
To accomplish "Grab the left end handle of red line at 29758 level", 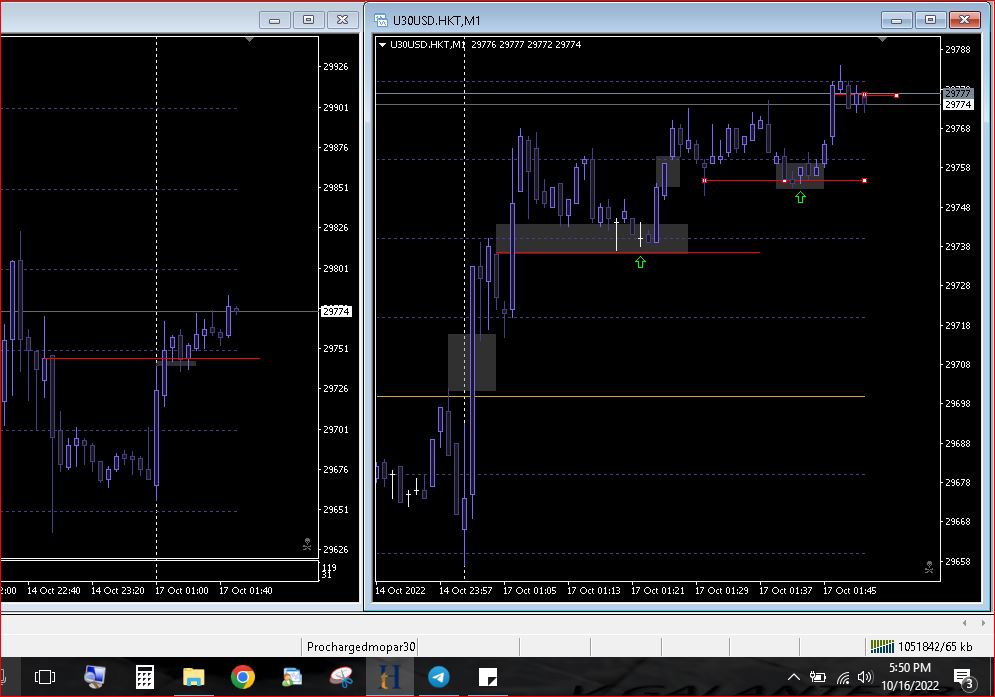I will click(704, 180).
